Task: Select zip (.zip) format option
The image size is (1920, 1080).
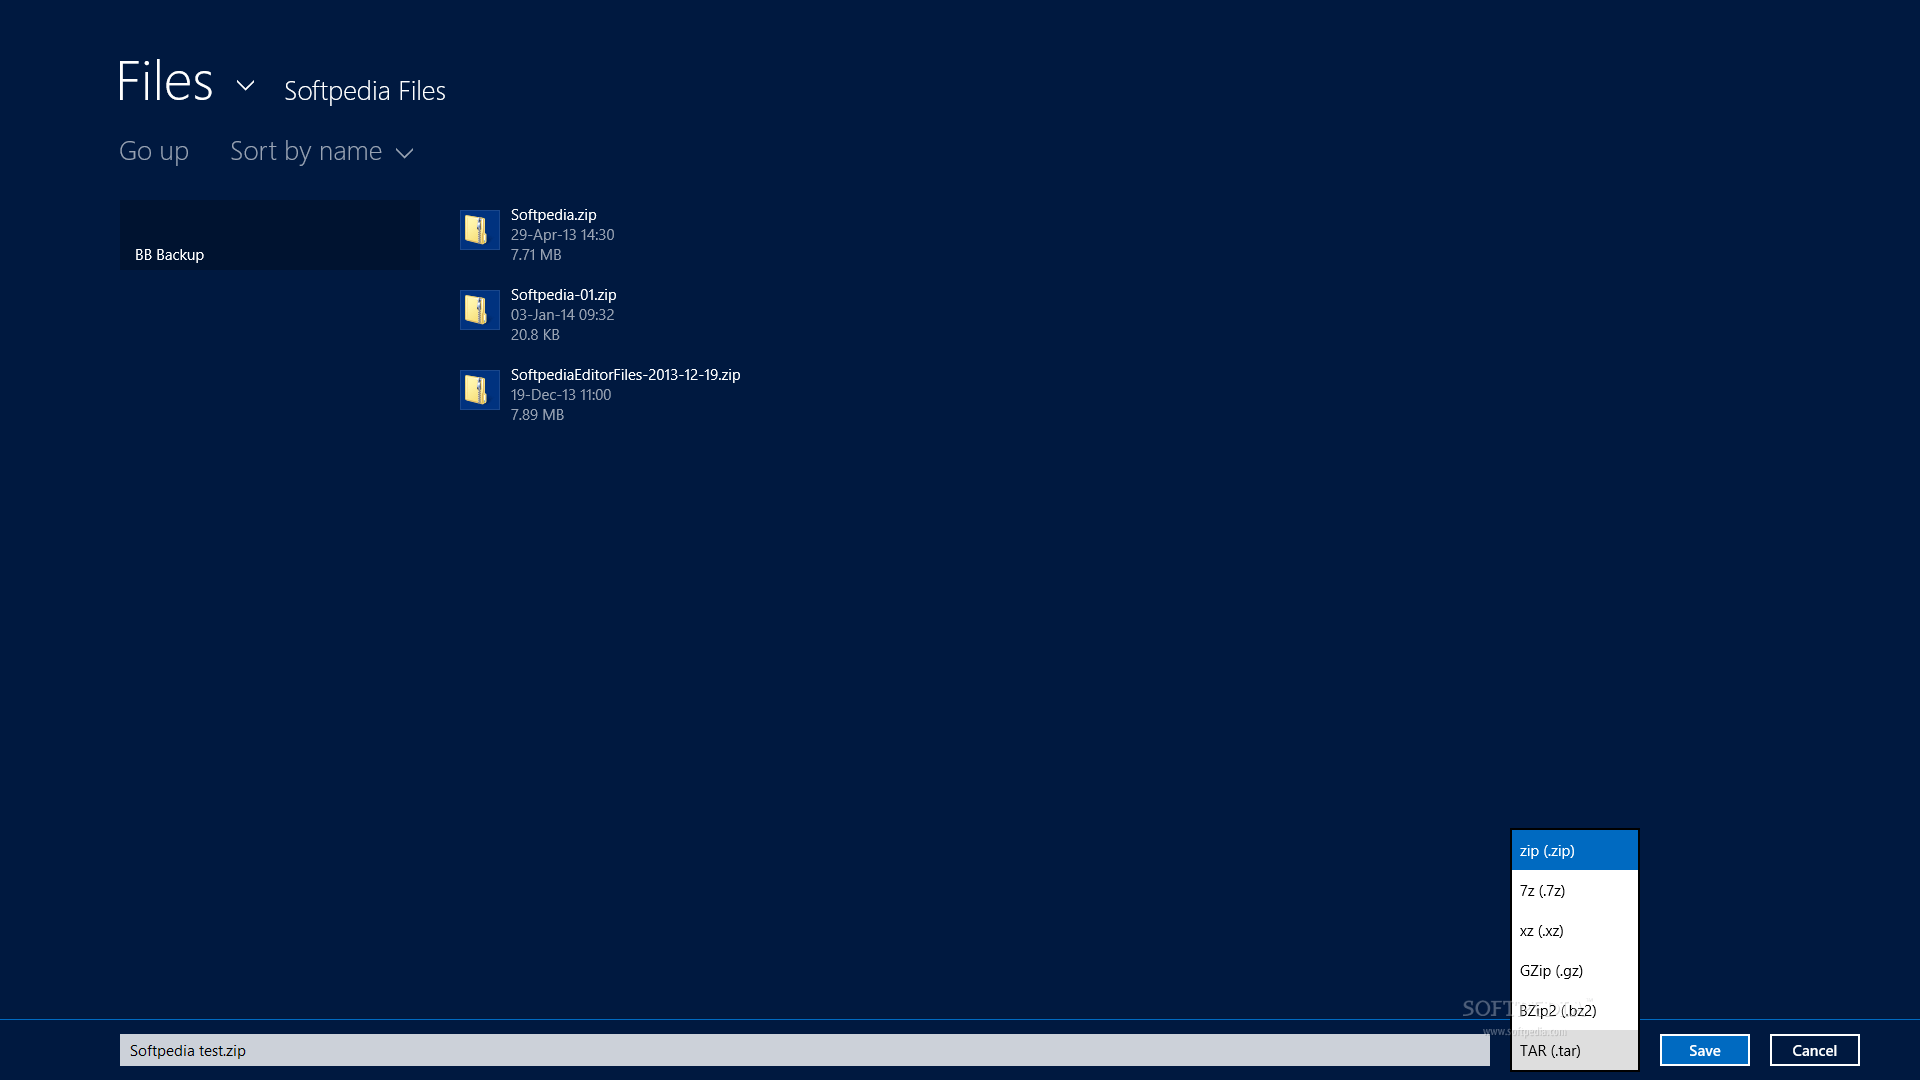Action: [x=1573, y=851]
